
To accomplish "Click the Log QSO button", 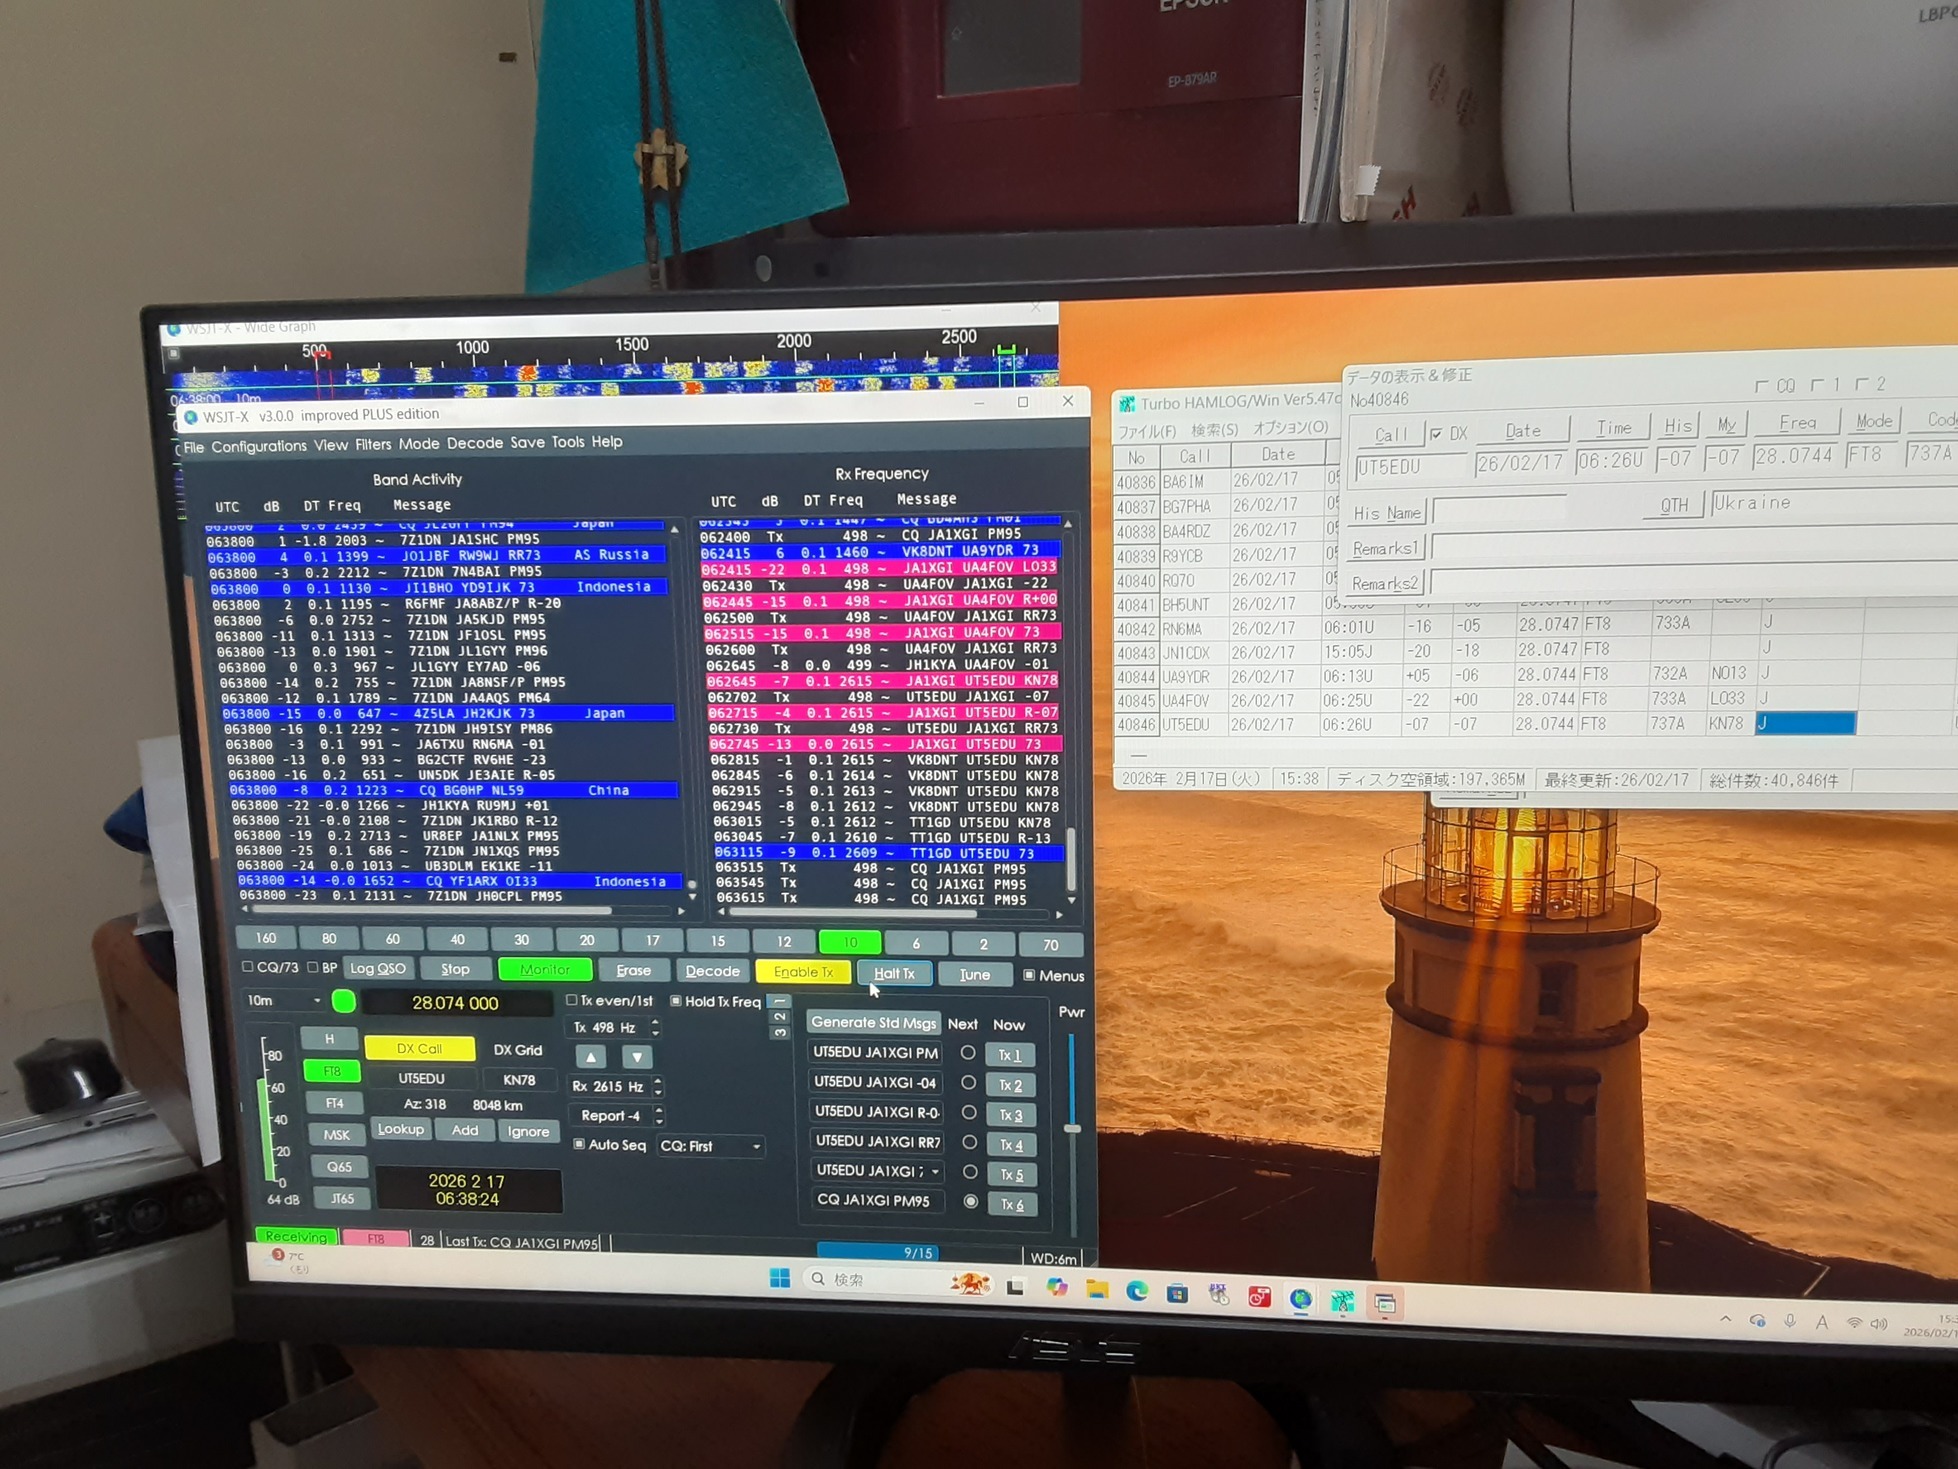I will [x=378, y=968].
